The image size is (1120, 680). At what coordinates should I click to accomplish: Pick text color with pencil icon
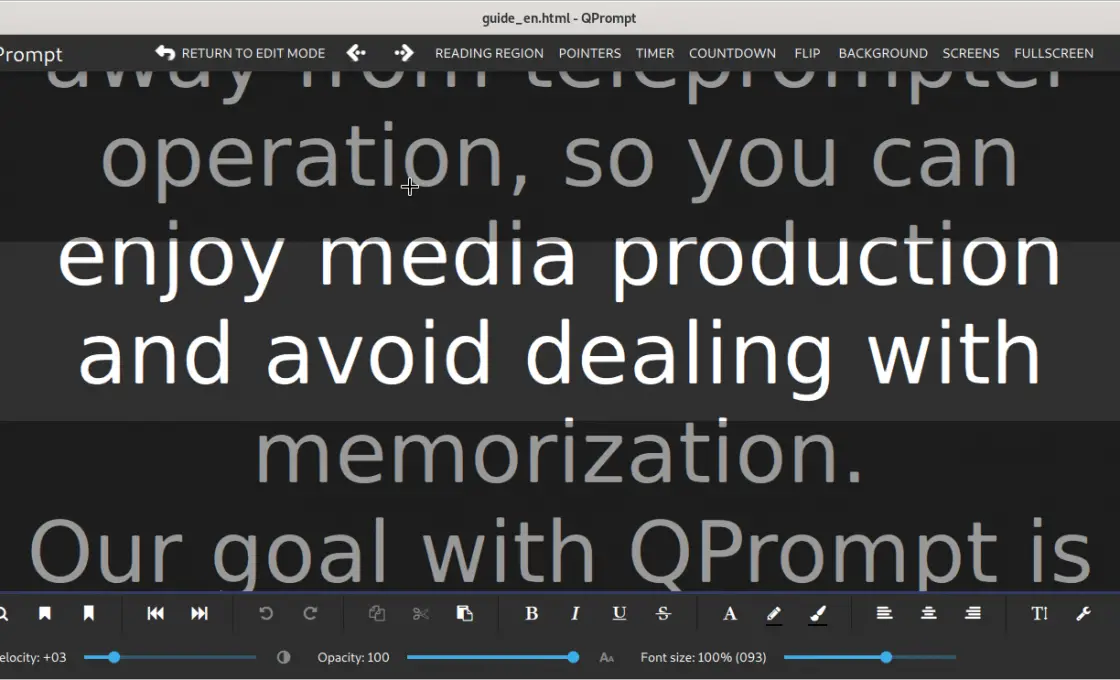(x=774, y=614)
